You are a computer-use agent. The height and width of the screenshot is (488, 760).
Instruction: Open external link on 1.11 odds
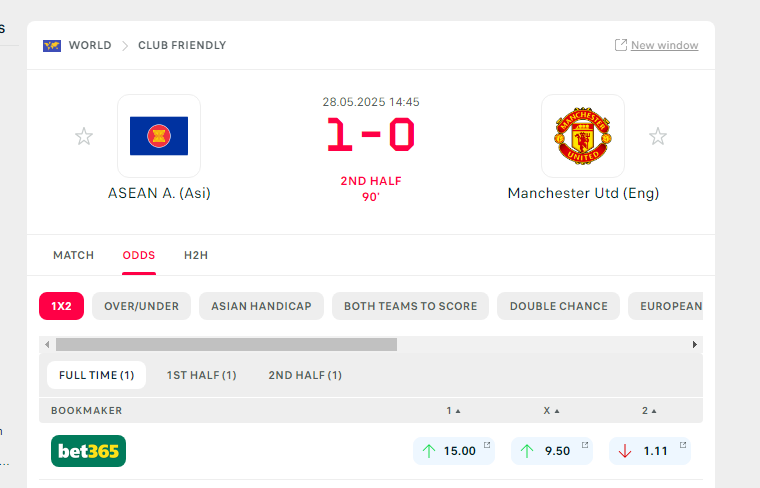tap(683, 445)
